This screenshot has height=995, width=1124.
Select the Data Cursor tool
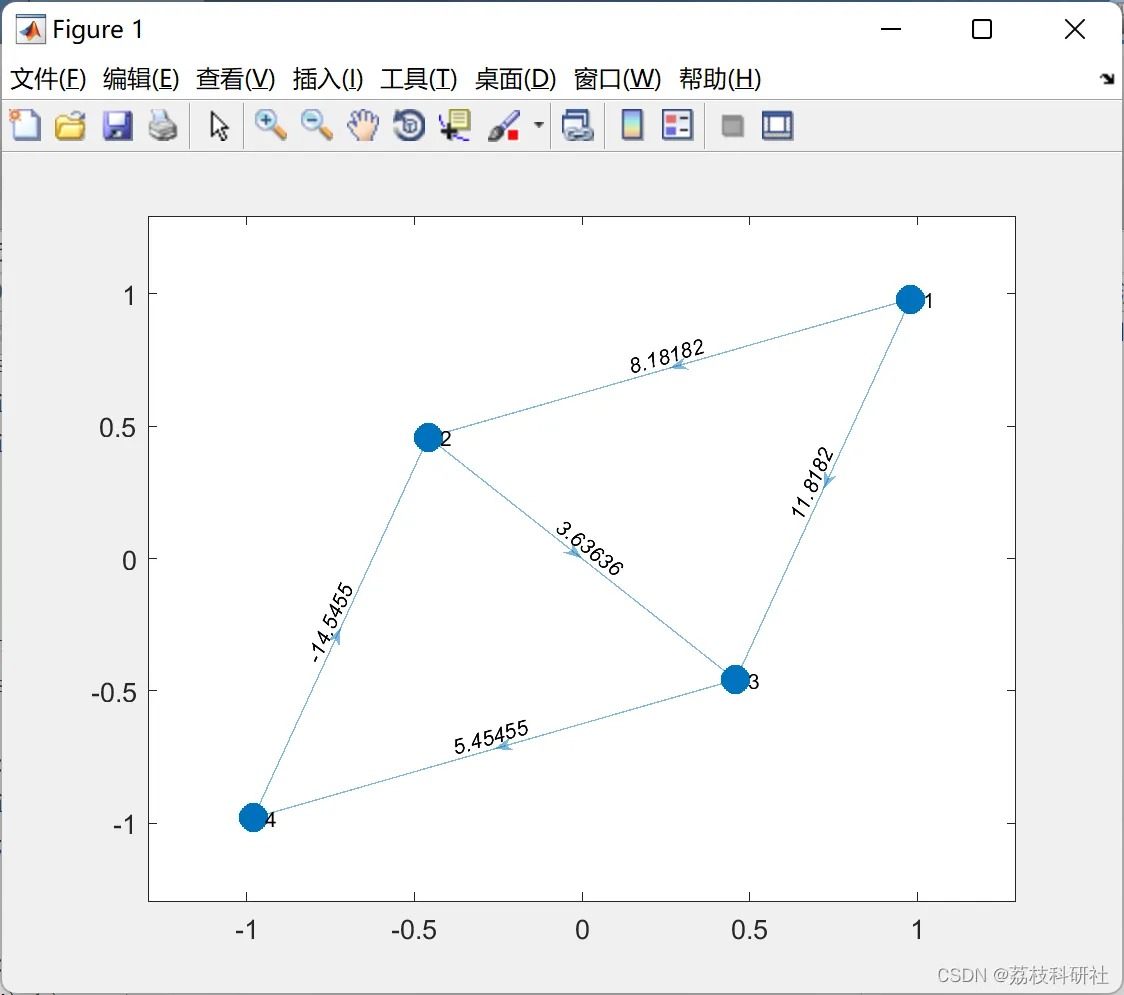[x=455, y=125]
